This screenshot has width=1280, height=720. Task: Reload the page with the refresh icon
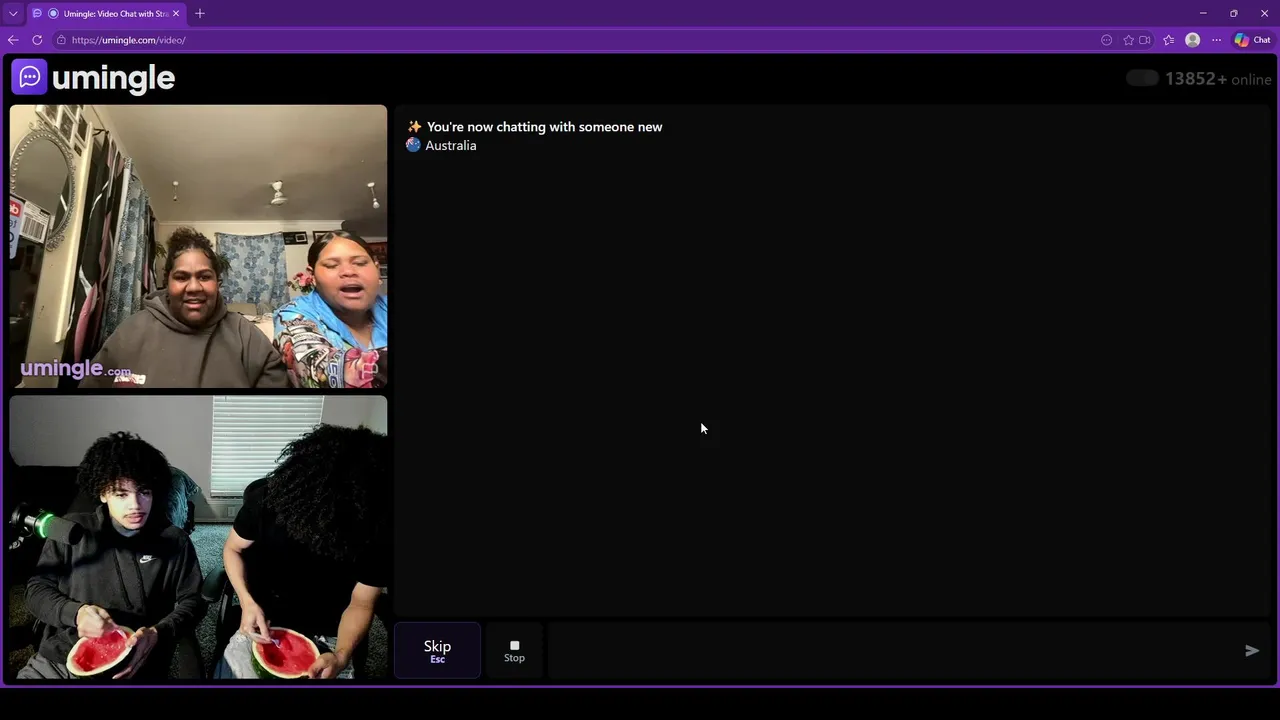(37, 40)
